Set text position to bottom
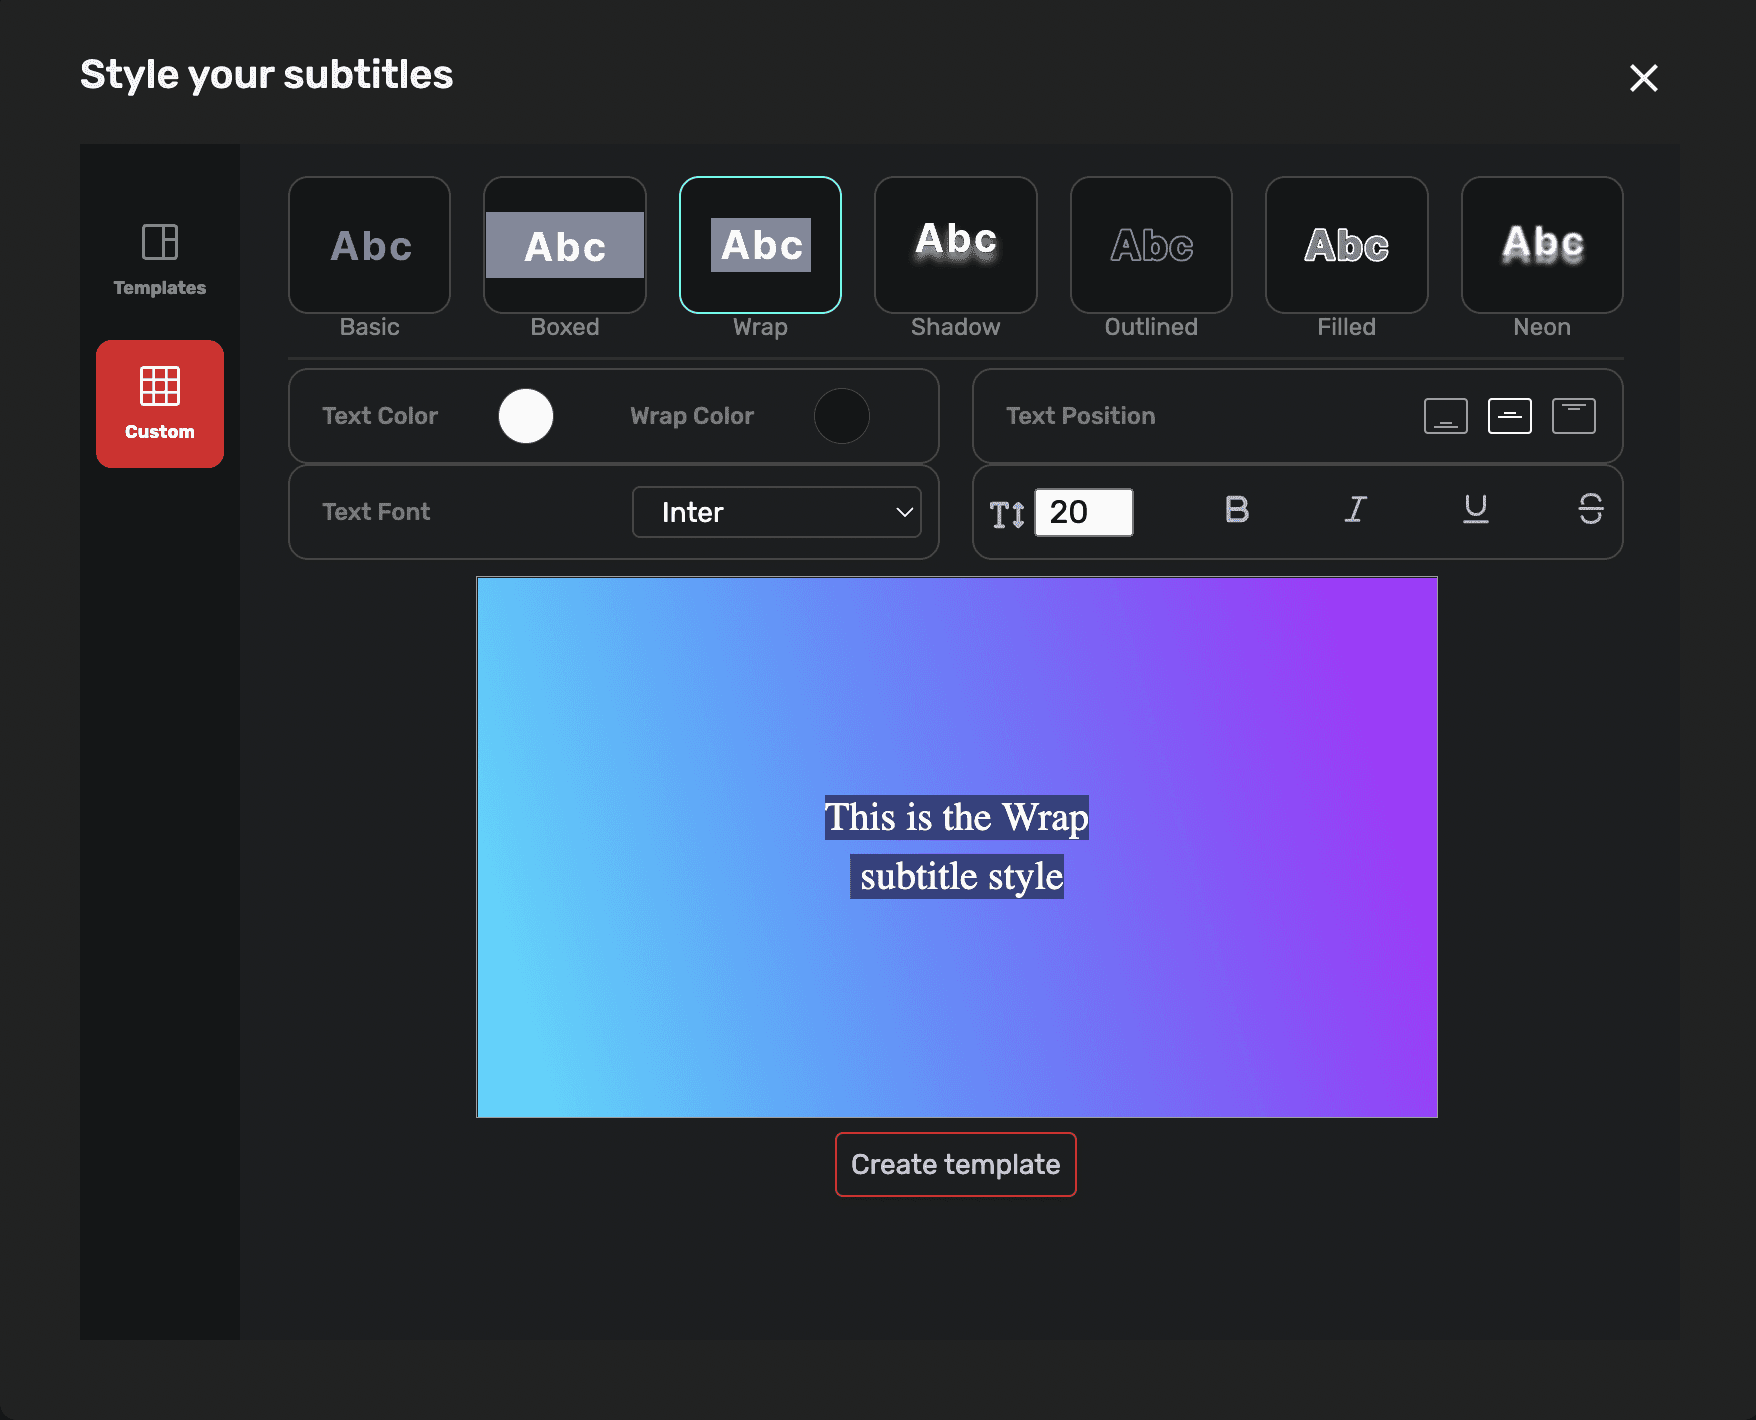The width and height of the screenshot is (1756, 1420). [1446, 416]
